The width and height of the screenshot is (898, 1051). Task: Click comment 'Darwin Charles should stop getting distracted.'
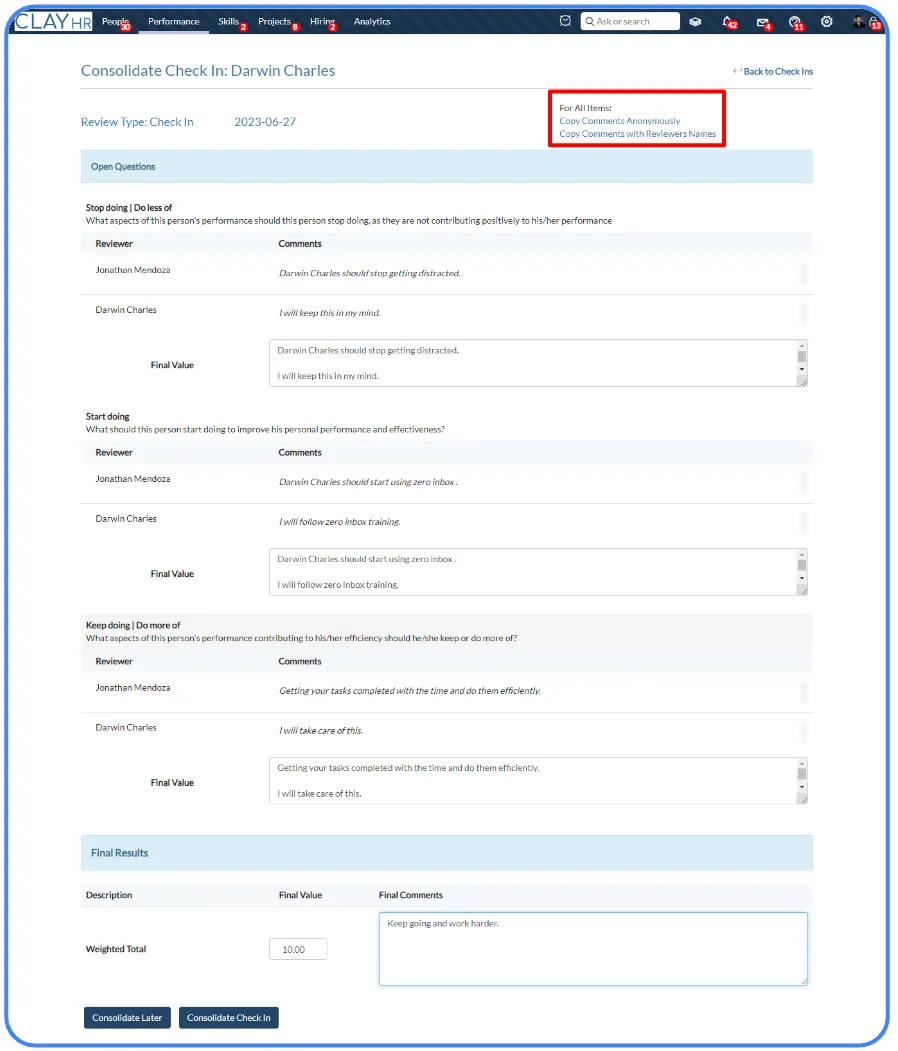(369, 273)
